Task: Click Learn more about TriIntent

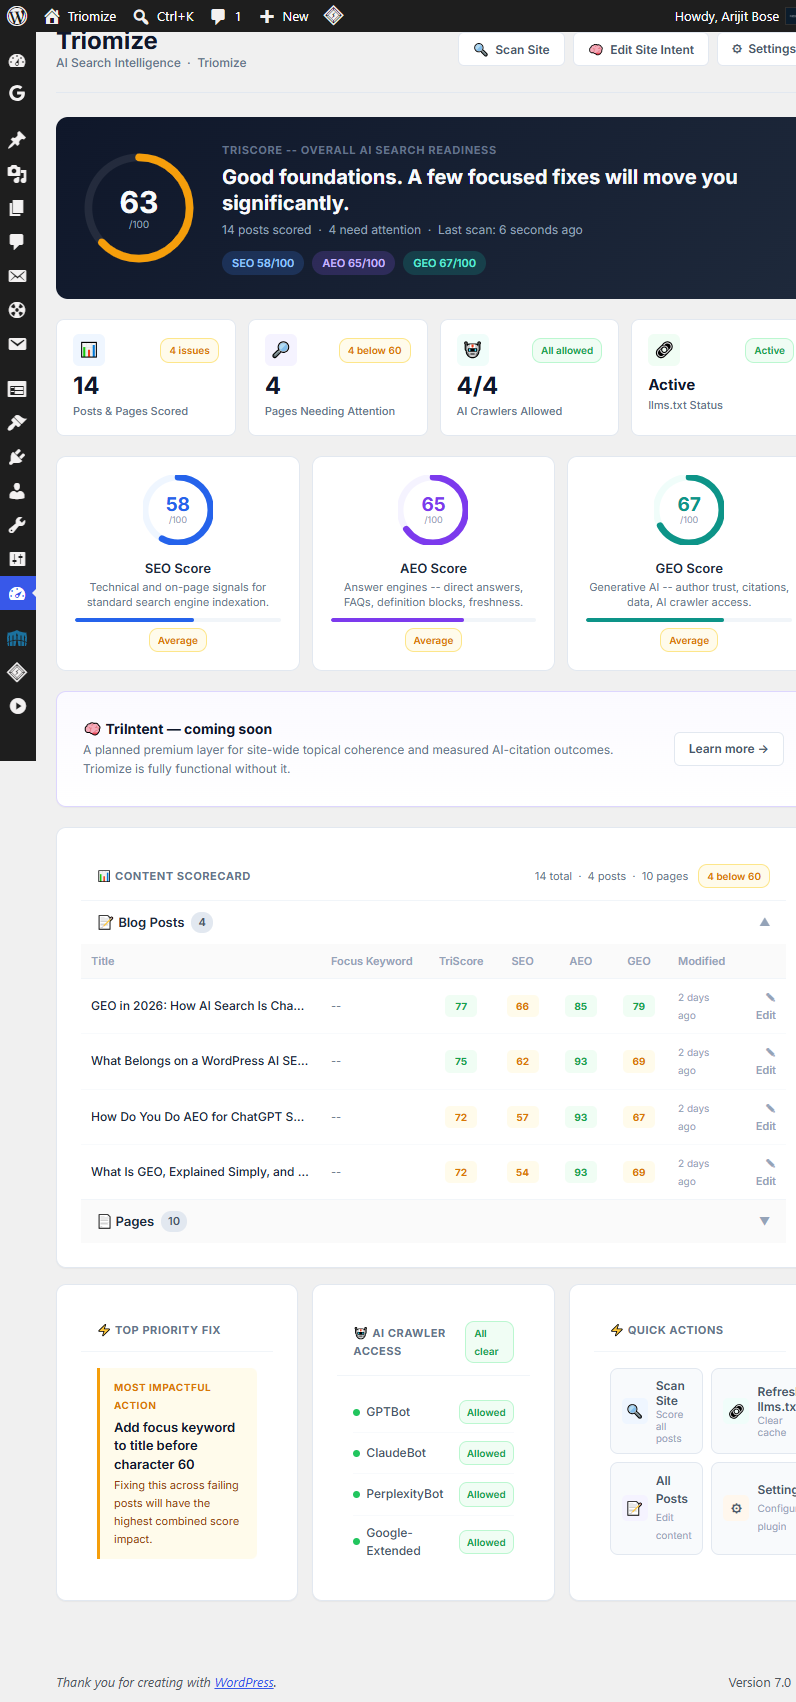Action: [728, 749]
